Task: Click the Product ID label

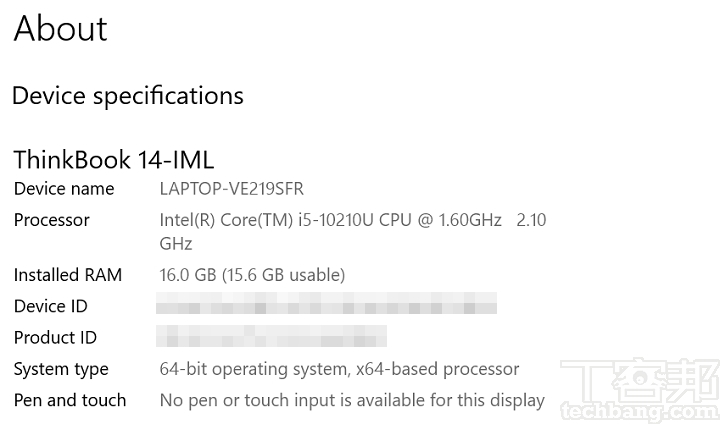Action: 55,338
